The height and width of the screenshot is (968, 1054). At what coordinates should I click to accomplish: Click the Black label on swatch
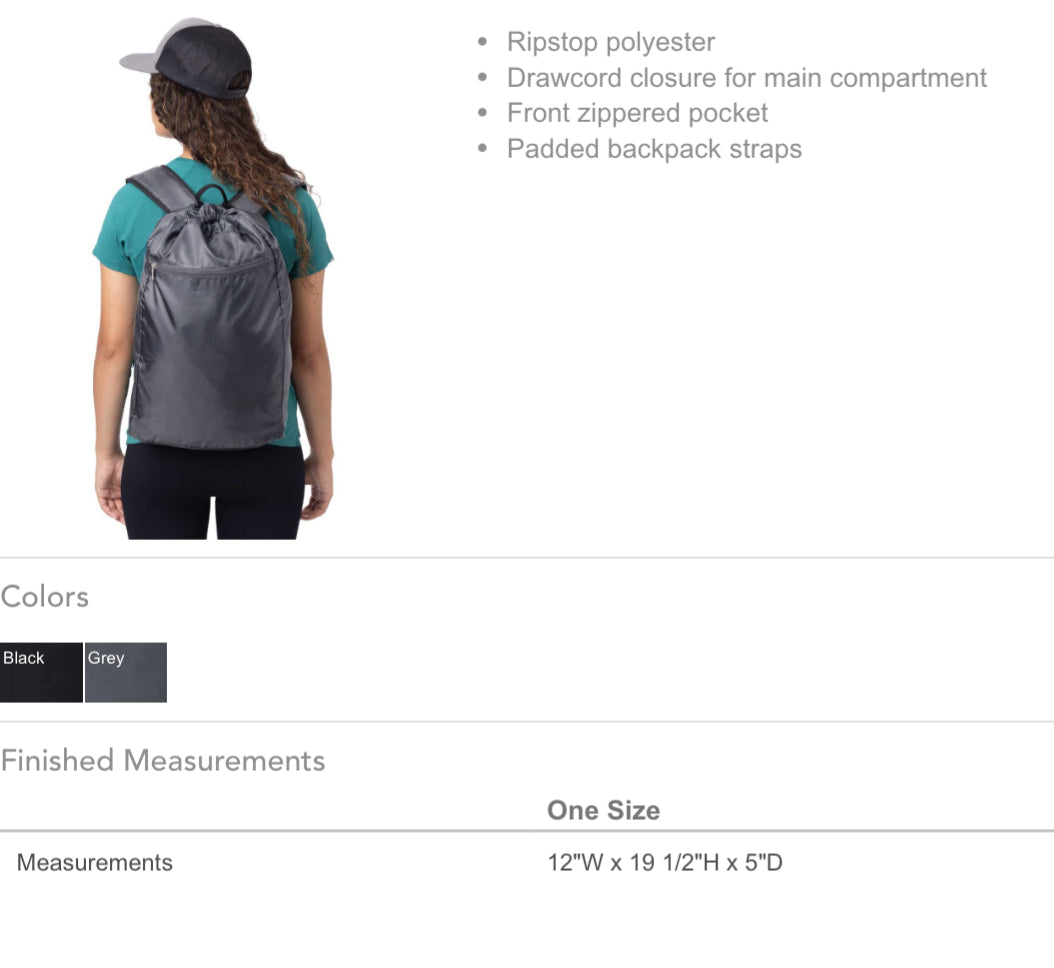[24, 657]
